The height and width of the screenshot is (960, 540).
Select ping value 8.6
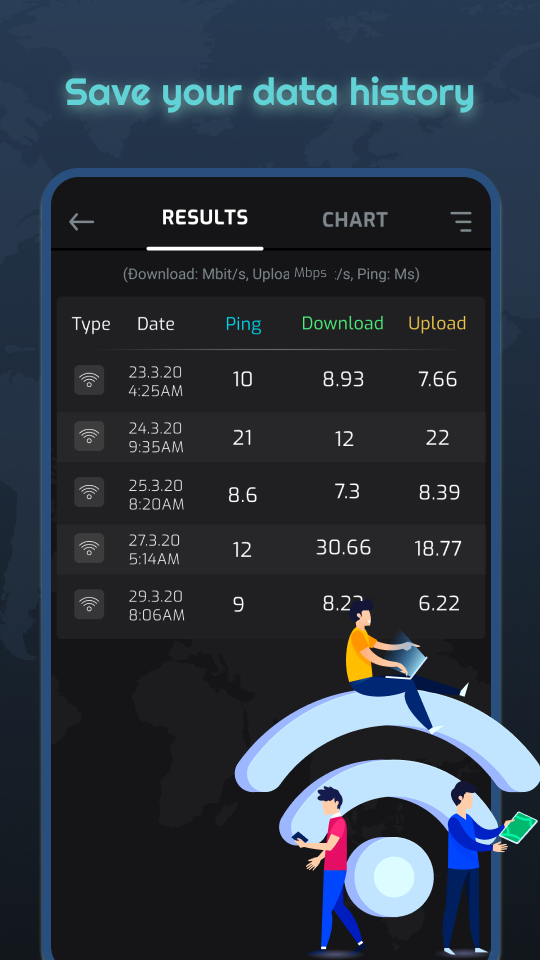(242, 495)
